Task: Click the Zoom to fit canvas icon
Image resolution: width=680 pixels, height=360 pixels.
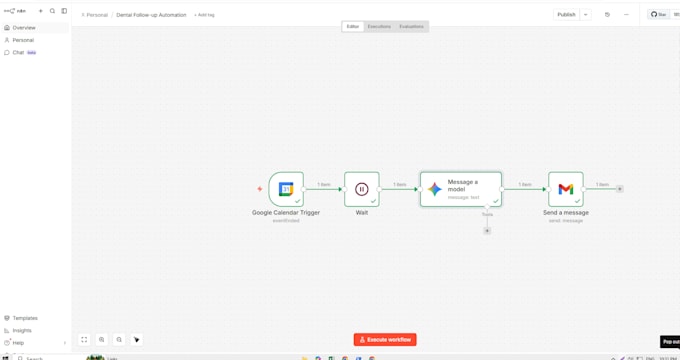Action: click(x=84, y=340)
